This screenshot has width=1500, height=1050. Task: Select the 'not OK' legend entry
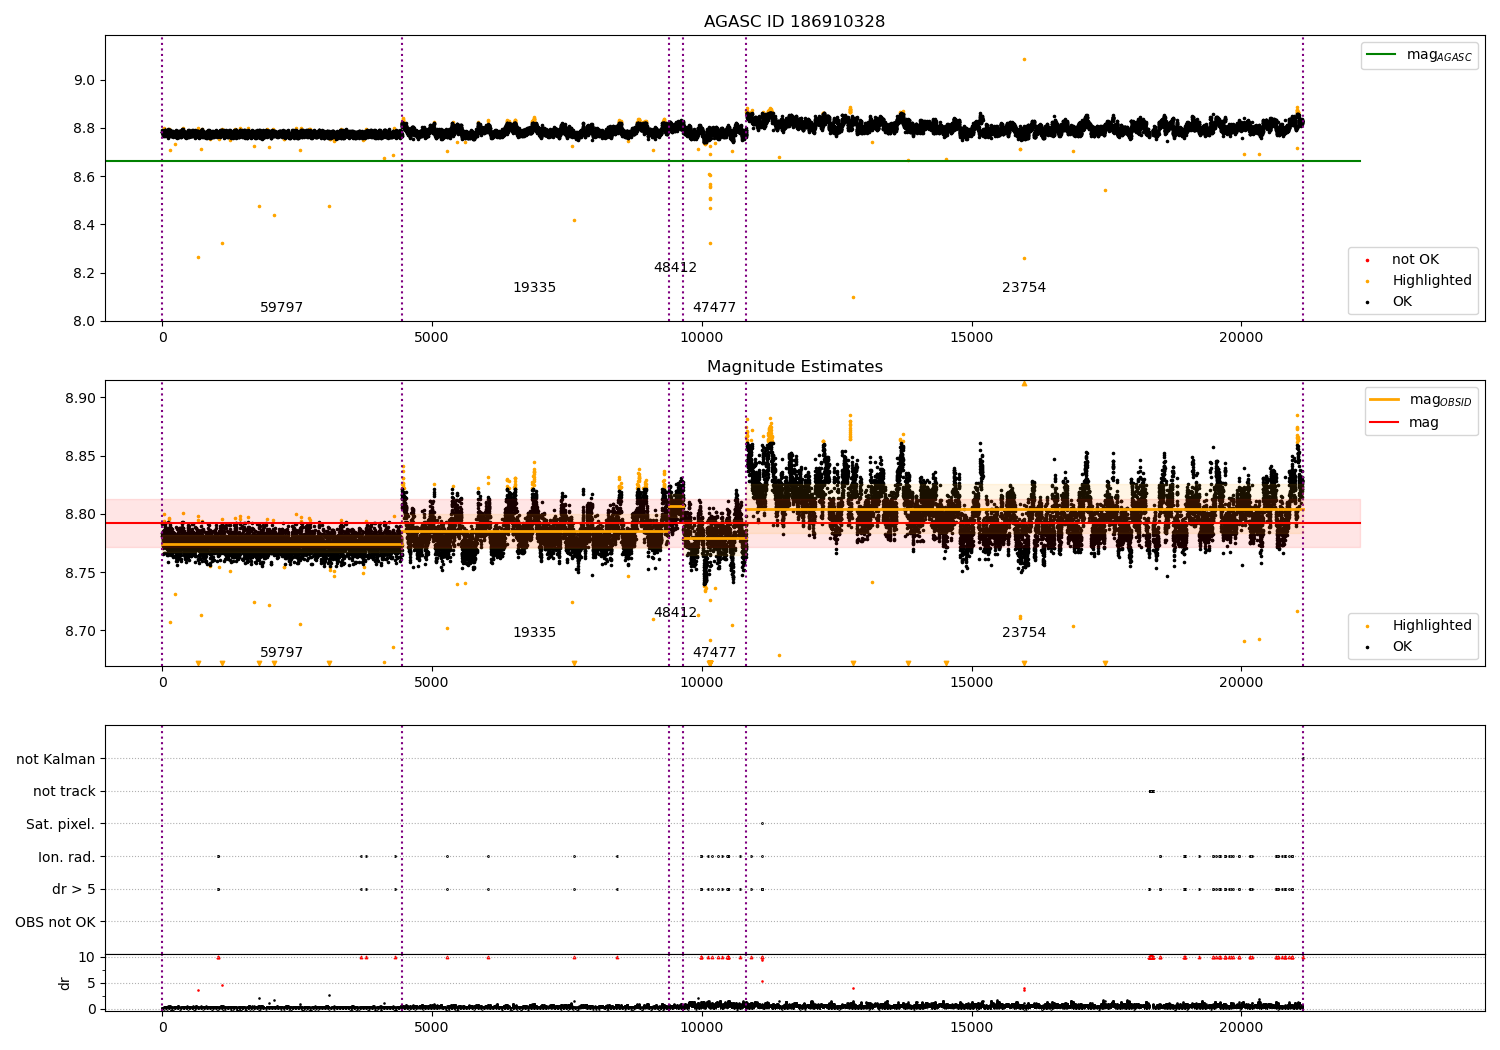click(x=1415, y=260)
